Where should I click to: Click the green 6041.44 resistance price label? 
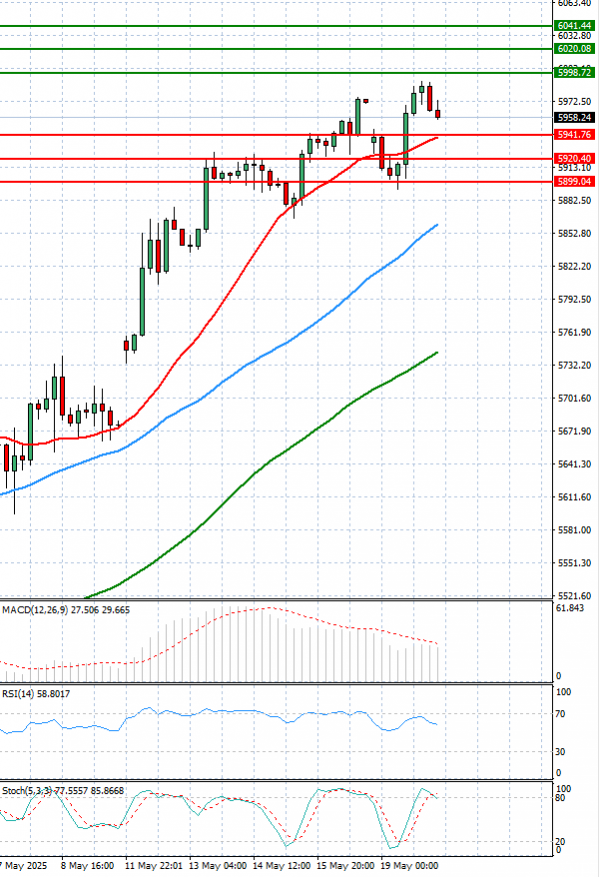[574, 26]
